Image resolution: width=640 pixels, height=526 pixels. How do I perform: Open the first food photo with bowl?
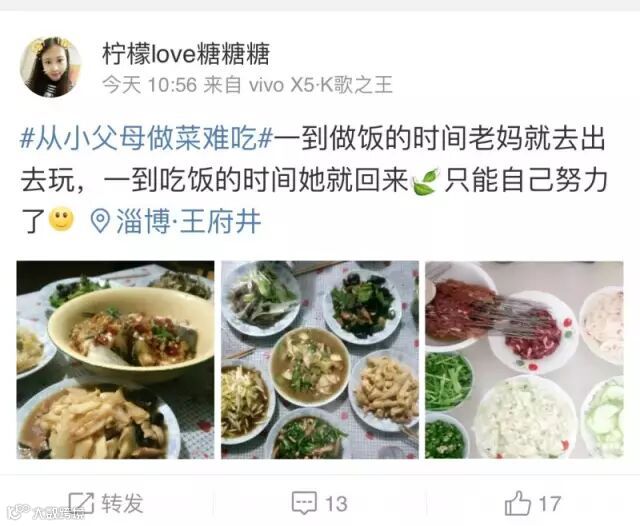pos(115,360)
